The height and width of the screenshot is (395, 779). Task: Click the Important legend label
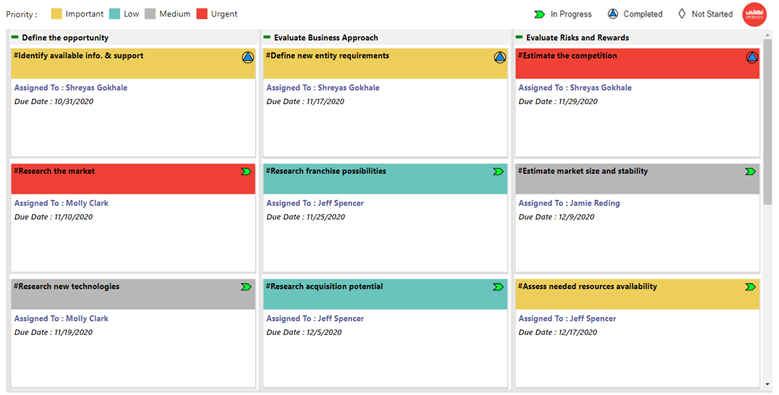pyautogui.click(x=84, y=14)
